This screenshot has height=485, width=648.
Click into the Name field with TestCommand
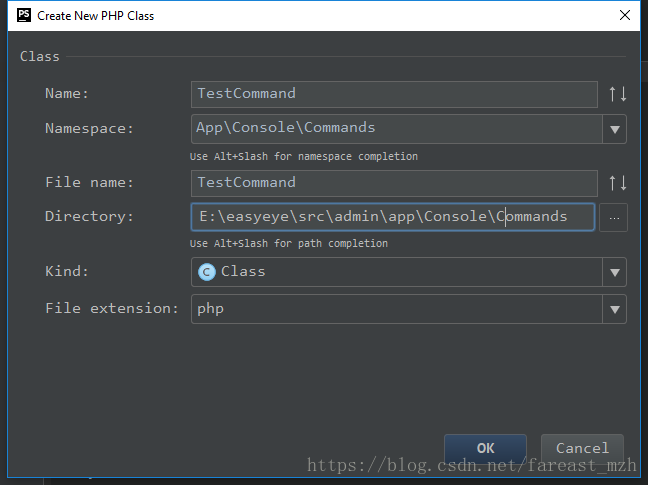(x=394, y=94)
